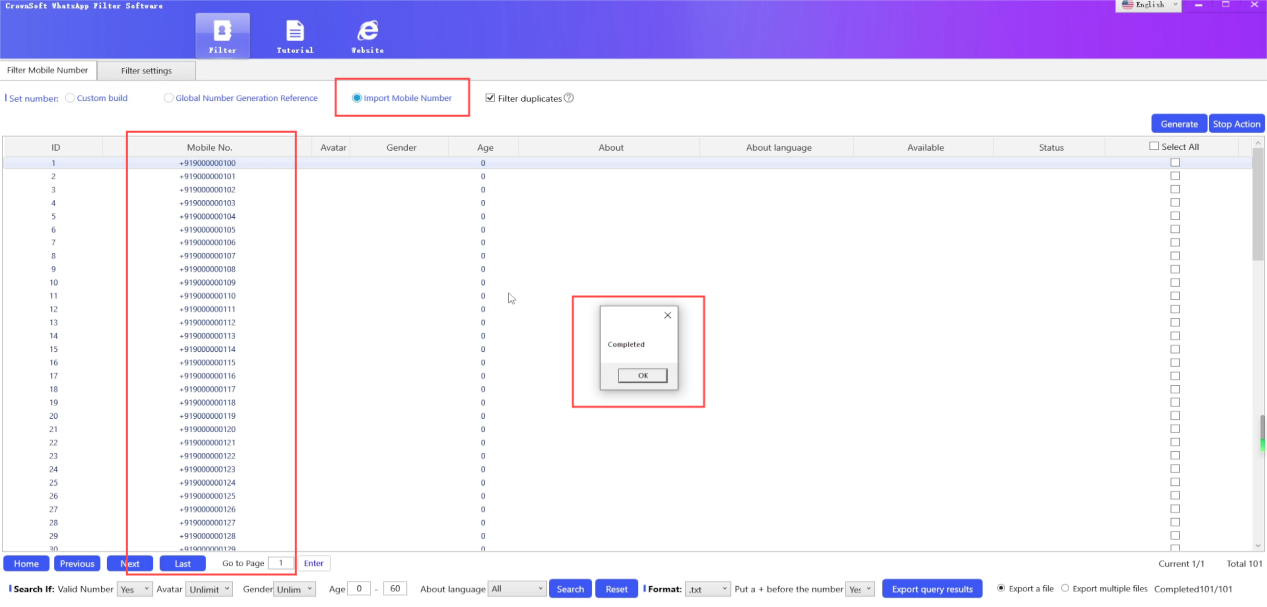Select the Custom build radio option
The image size is (1267, 607).
coord(70,98)
